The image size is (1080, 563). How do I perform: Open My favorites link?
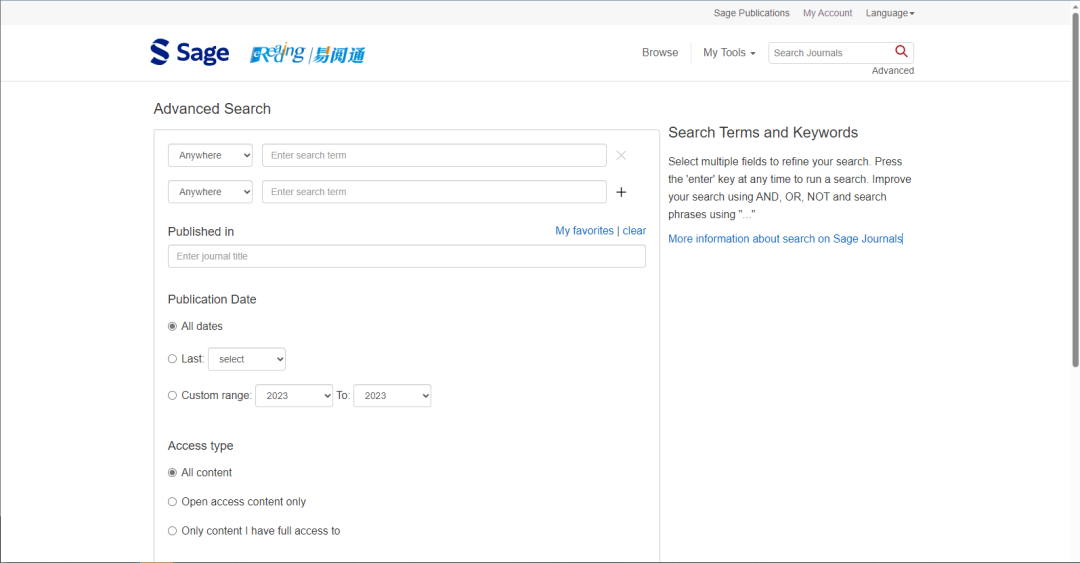pyautogui.click(x=584, y=231)
